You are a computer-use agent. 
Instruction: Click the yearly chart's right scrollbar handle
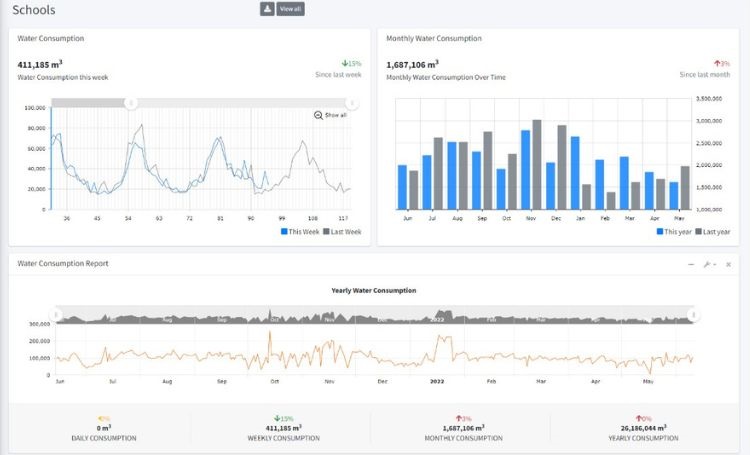(694, 315)
